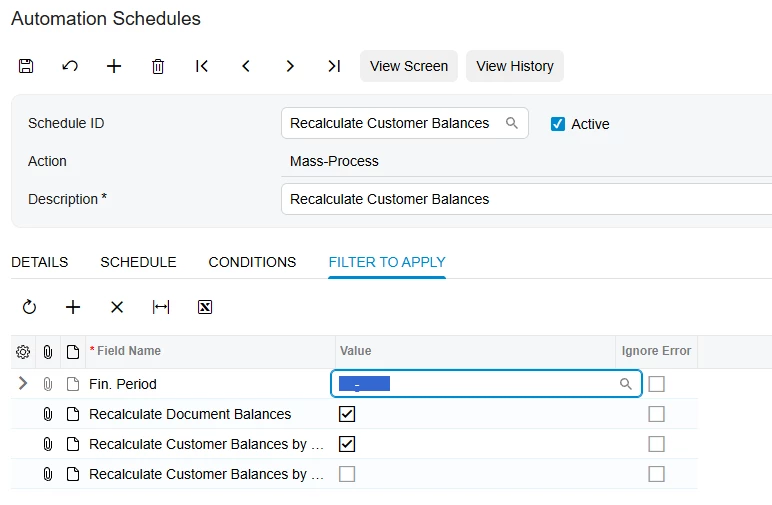Open the SCHEDULE tab
Viewport: 772px width, 505px height.
tap(138, 262)
